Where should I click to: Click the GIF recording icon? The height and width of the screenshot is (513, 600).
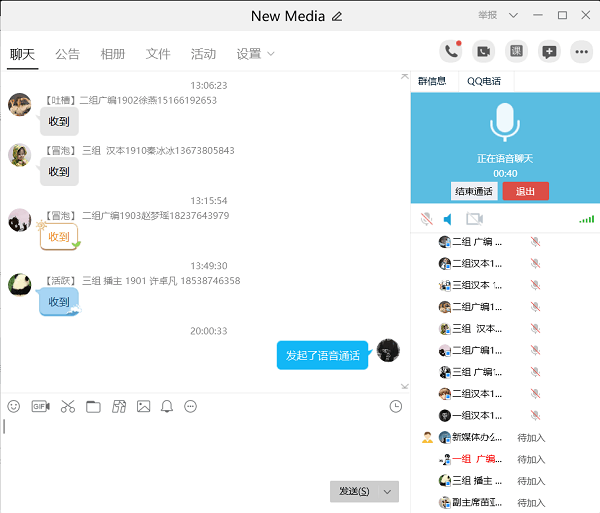click(x=40, y=406)
